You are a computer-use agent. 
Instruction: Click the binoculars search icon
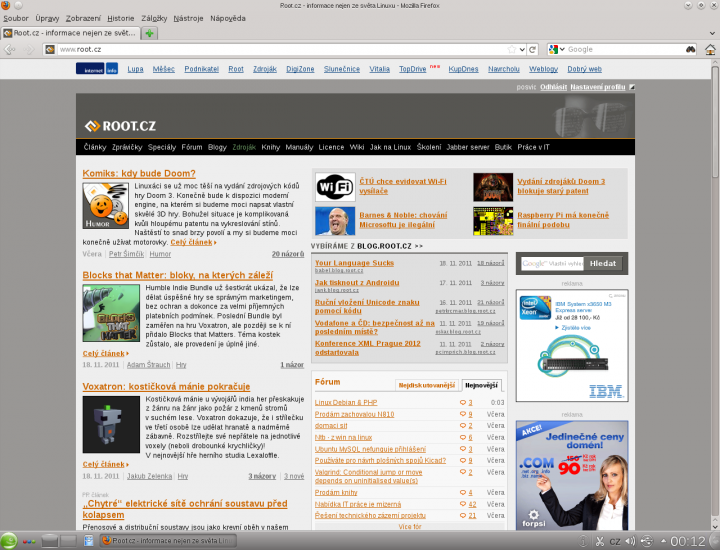pyautogui.click(x=691, y=49)
